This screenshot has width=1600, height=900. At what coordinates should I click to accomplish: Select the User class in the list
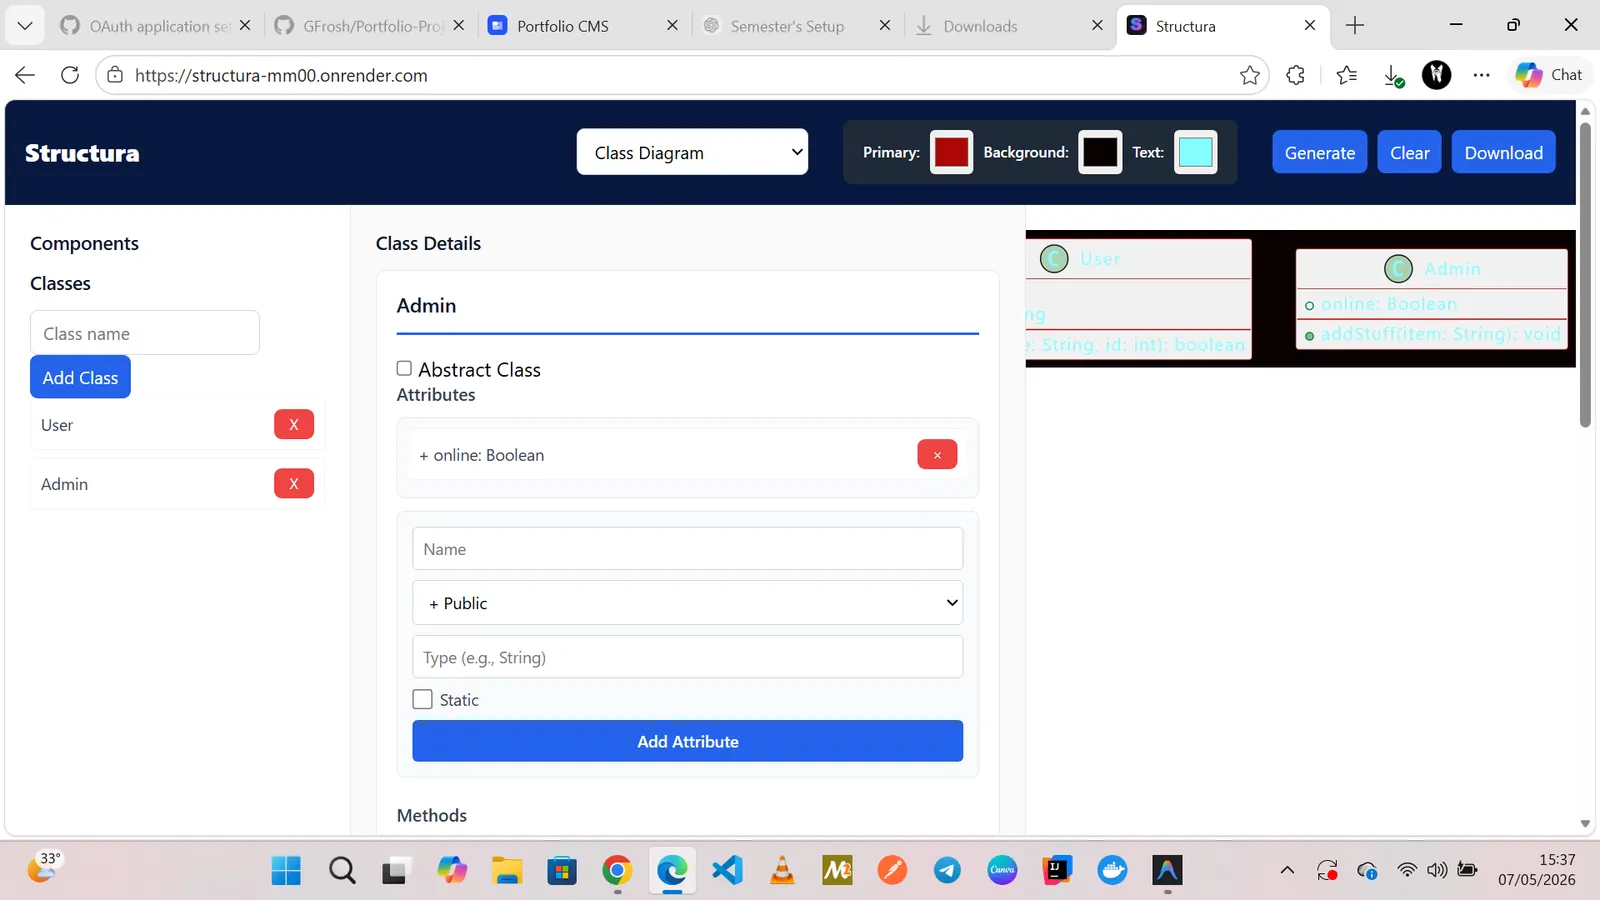pos(57,425)
